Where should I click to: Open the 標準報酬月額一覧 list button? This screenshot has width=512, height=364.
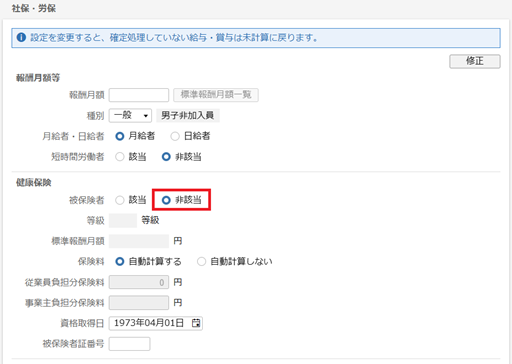(x=216, y=95)
